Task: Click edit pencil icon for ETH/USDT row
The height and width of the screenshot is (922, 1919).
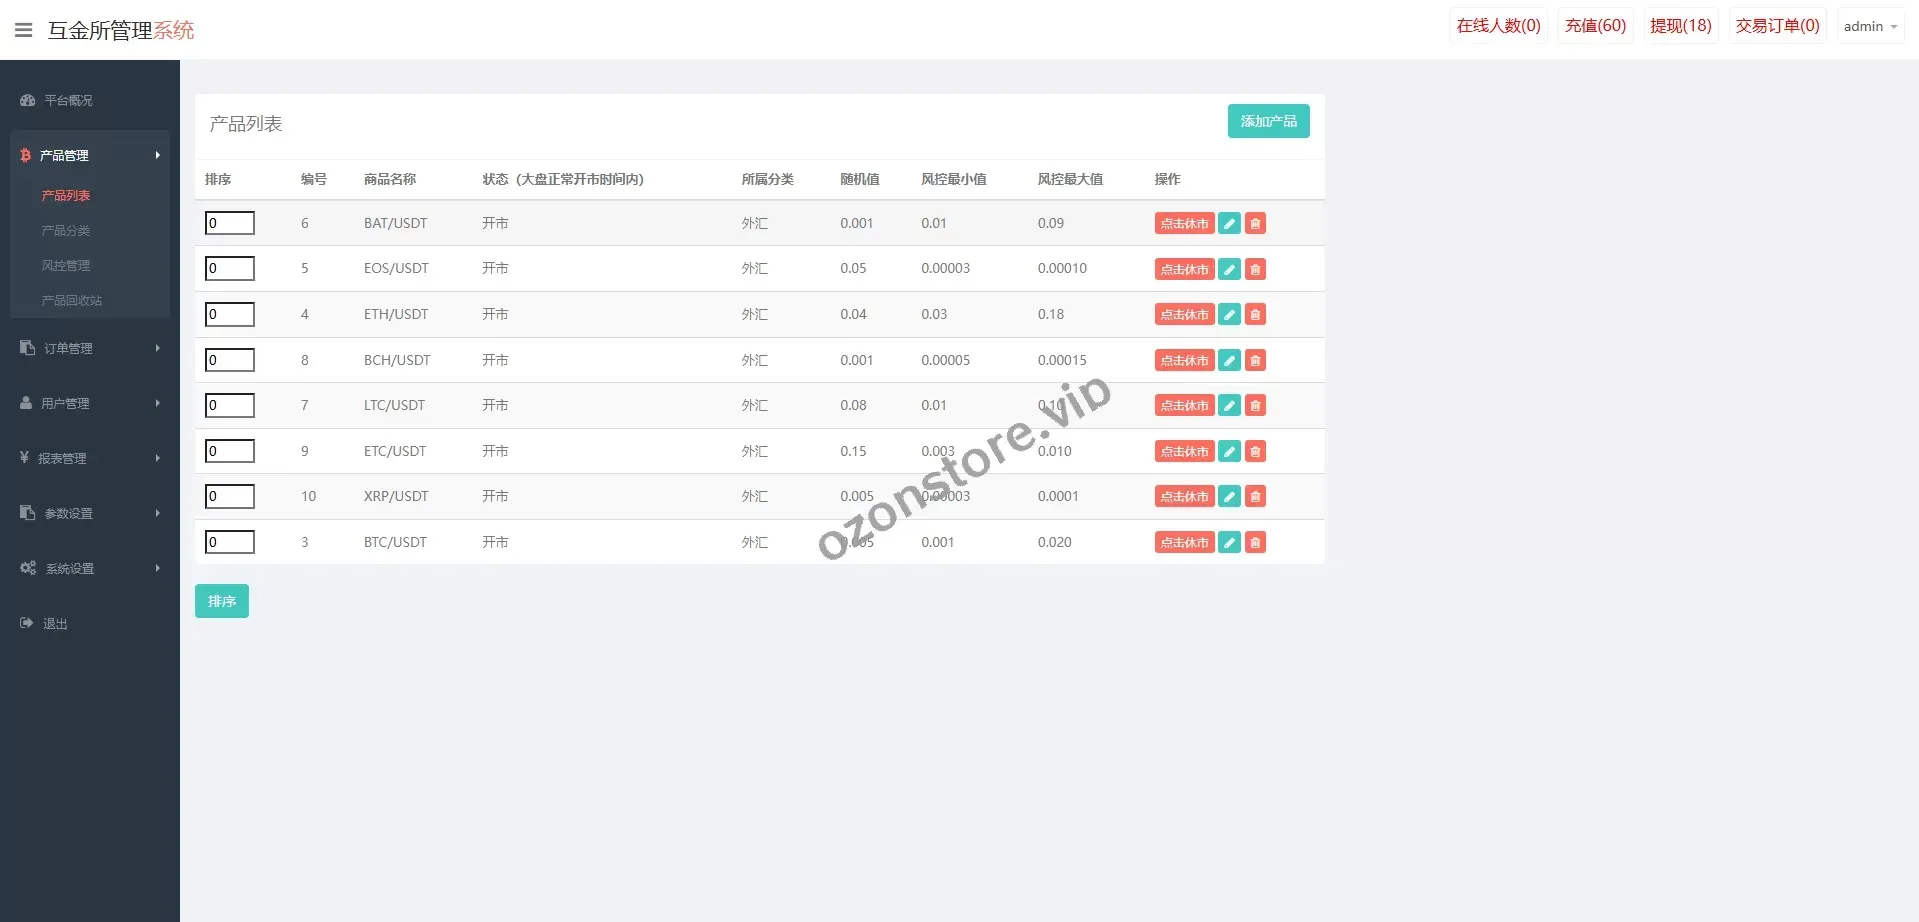Action: [1229, 314]
